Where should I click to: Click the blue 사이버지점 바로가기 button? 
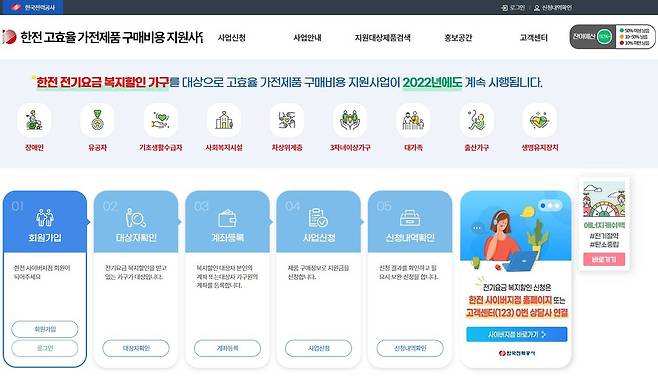[x=517, y=335]
